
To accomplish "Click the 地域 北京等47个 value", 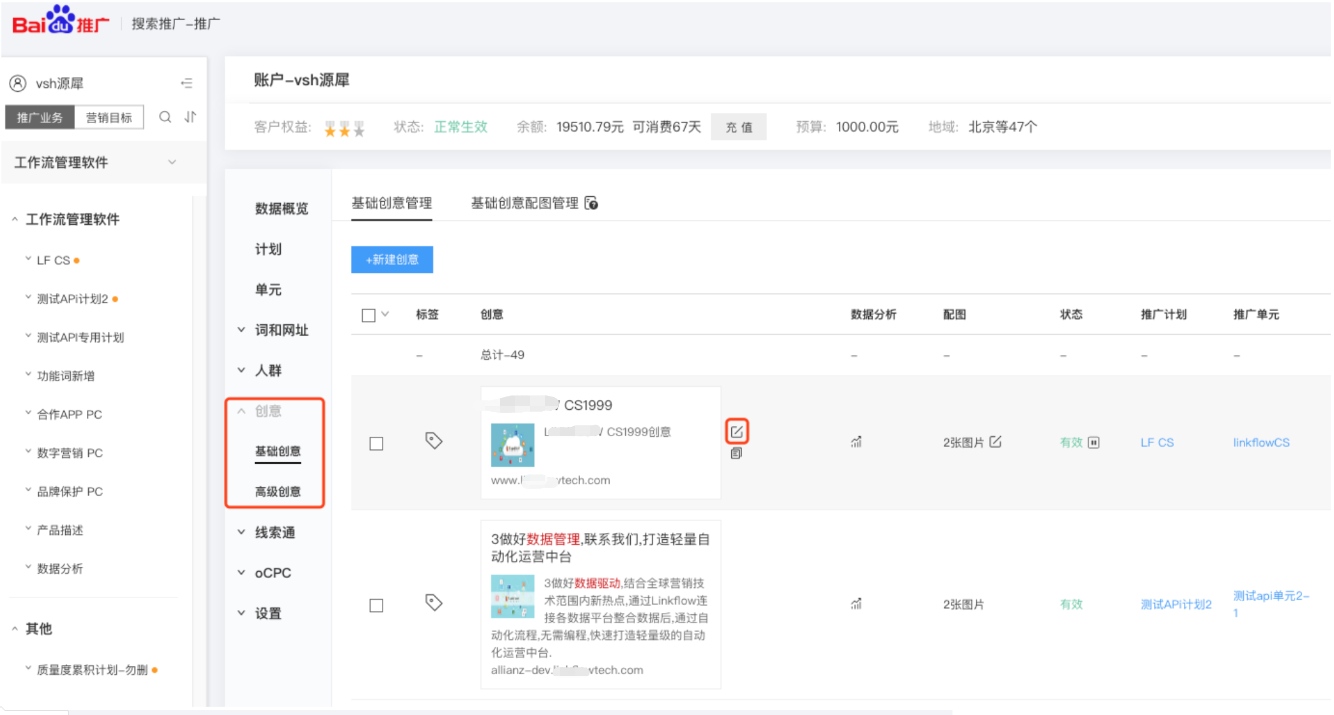I will pyautogui.click(x=1003, y=127).
